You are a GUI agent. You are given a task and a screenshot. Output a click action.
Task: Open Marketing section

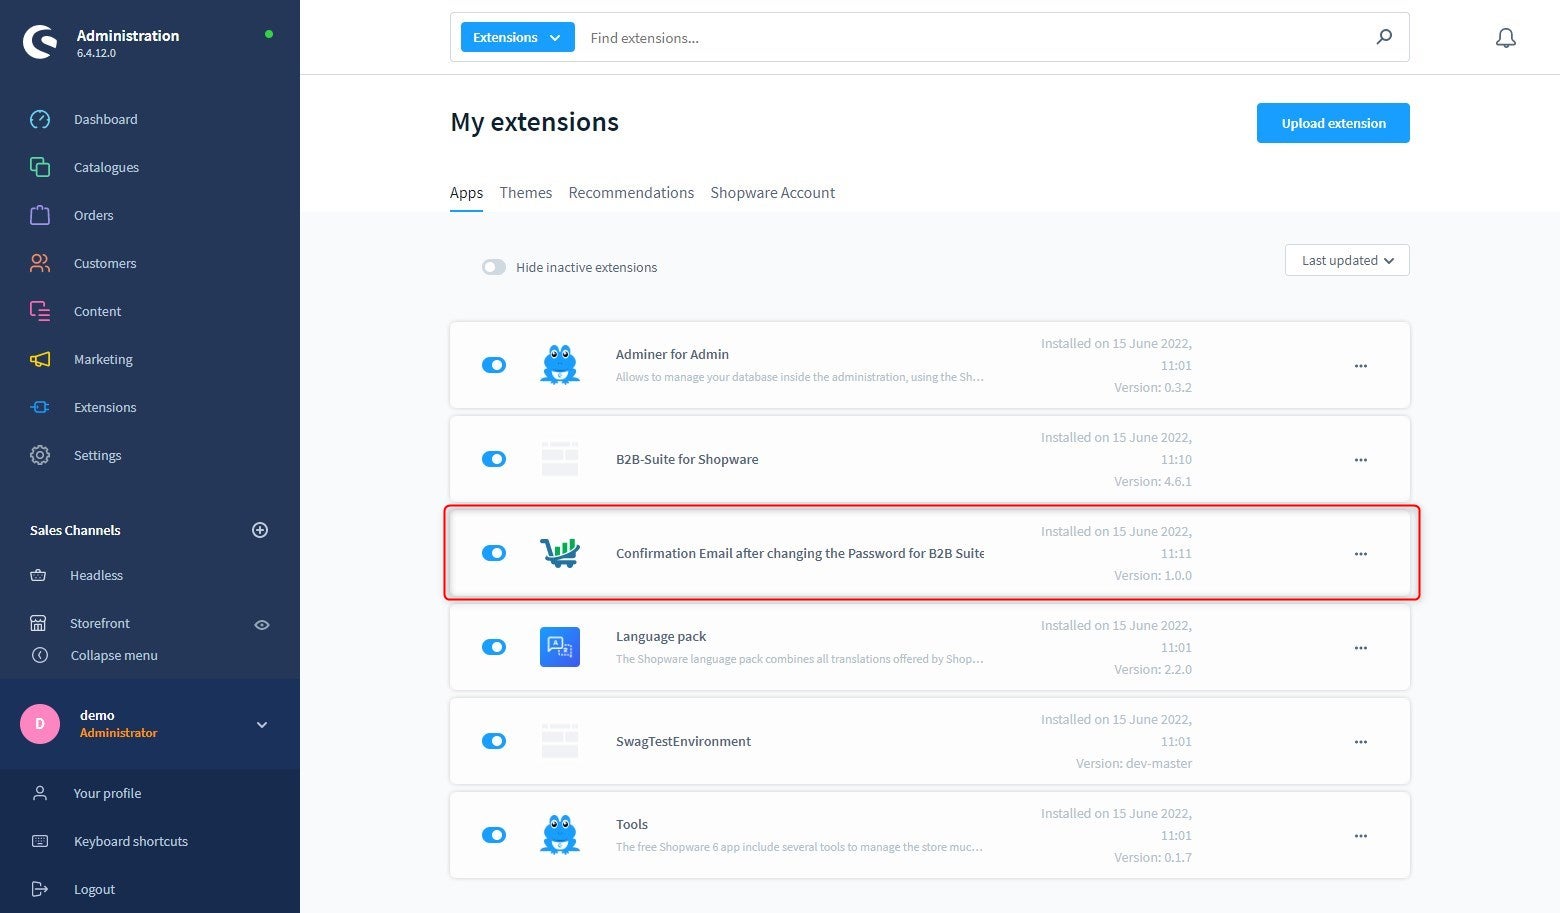coord(103,359)
